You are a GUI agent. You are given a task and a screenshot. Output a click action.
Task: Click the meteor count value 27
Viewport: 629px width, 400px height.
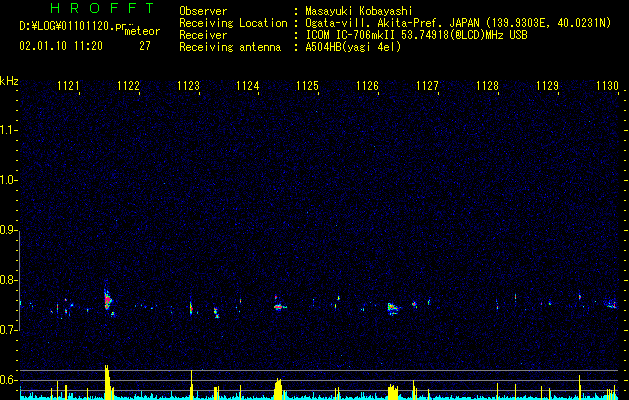click(x=145, y=46)
